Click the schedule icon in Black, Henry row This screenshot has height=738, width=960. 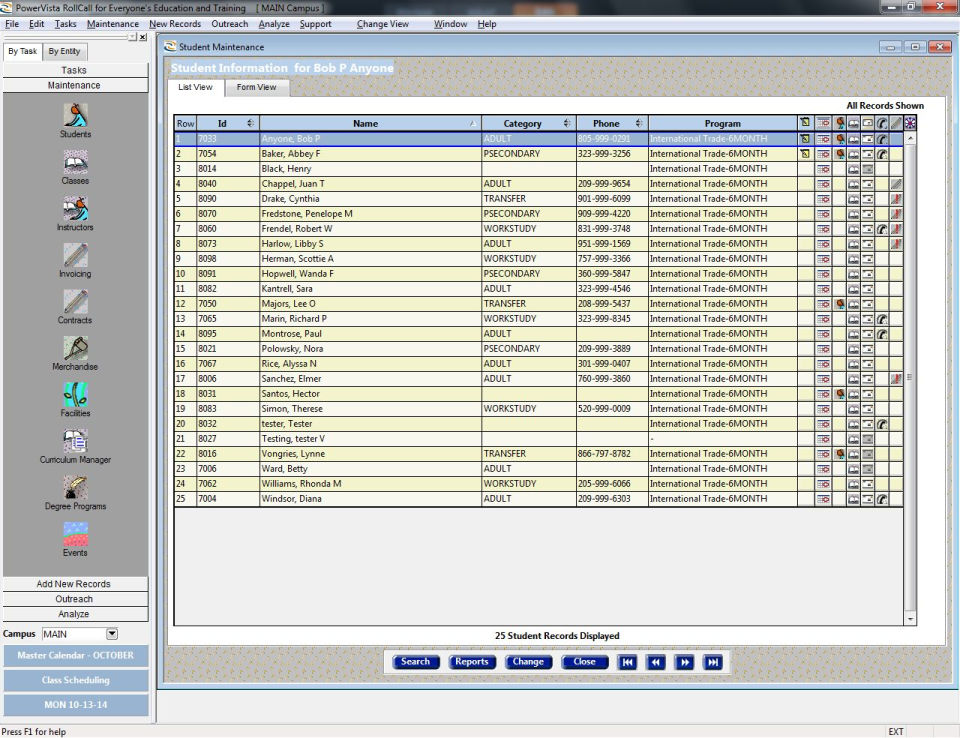point(823,169)
